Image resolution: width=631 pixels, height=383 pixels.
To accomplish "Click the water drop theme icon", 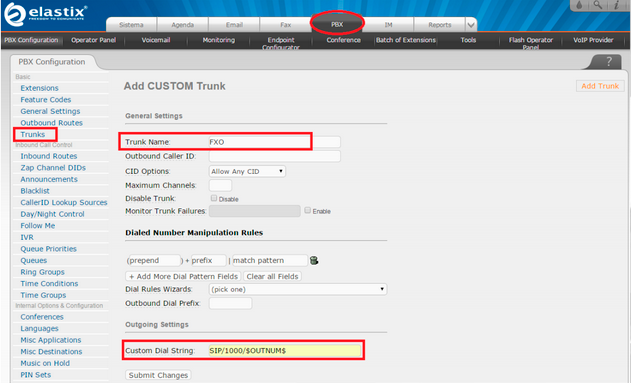I will [579, 5].
